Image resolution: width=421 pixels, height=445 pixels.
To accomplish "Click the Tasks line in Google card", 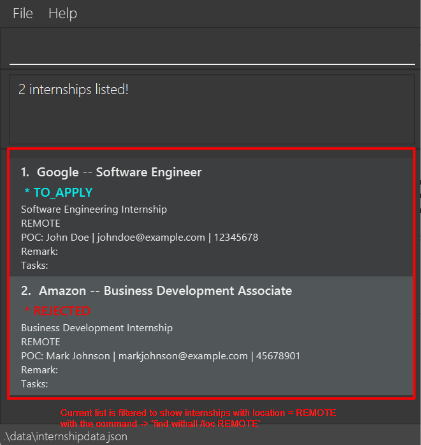I will (34, 265).
